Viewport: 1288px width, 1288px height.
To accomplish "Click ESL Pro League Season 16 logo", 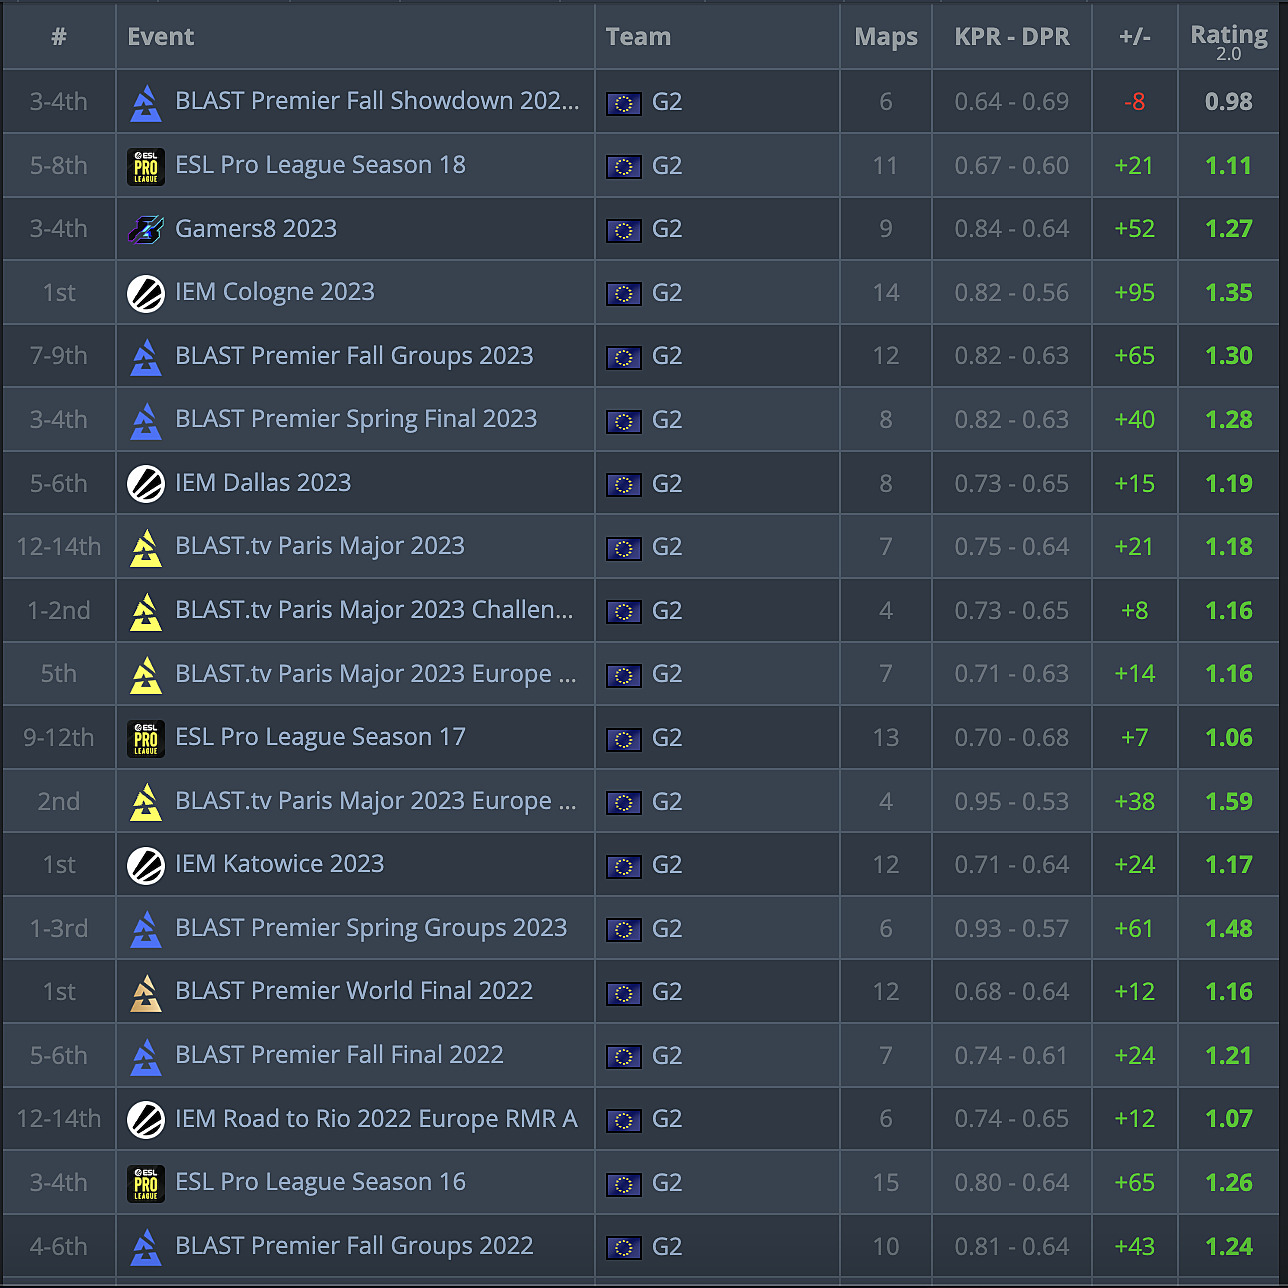I will [146, 1184].
